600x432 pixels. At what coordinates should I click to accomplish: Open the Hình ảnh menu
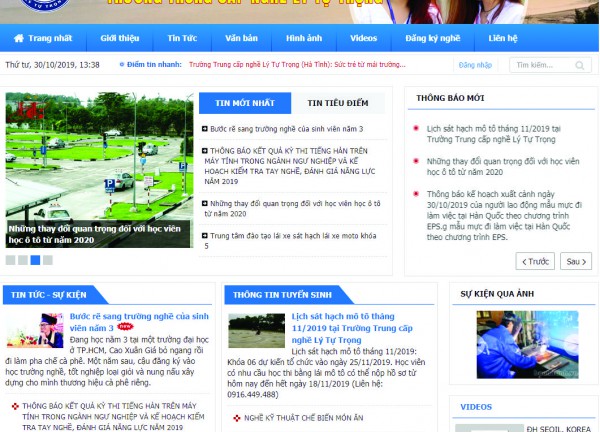pyautogui.click(x=304, y=38)
